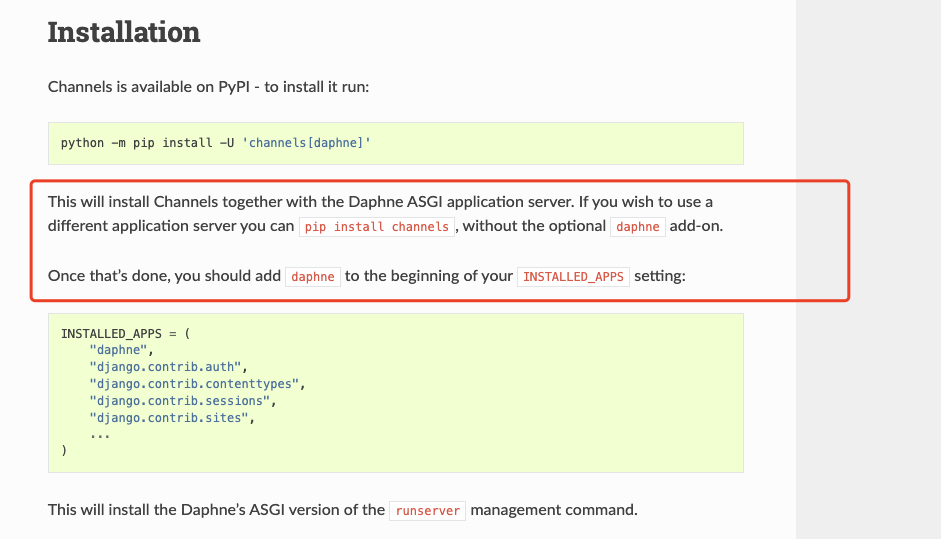The width and height of the screenshot is (941, 539).
Task: Click the 'pip install channels' inline code
Action: click(377, 227)
